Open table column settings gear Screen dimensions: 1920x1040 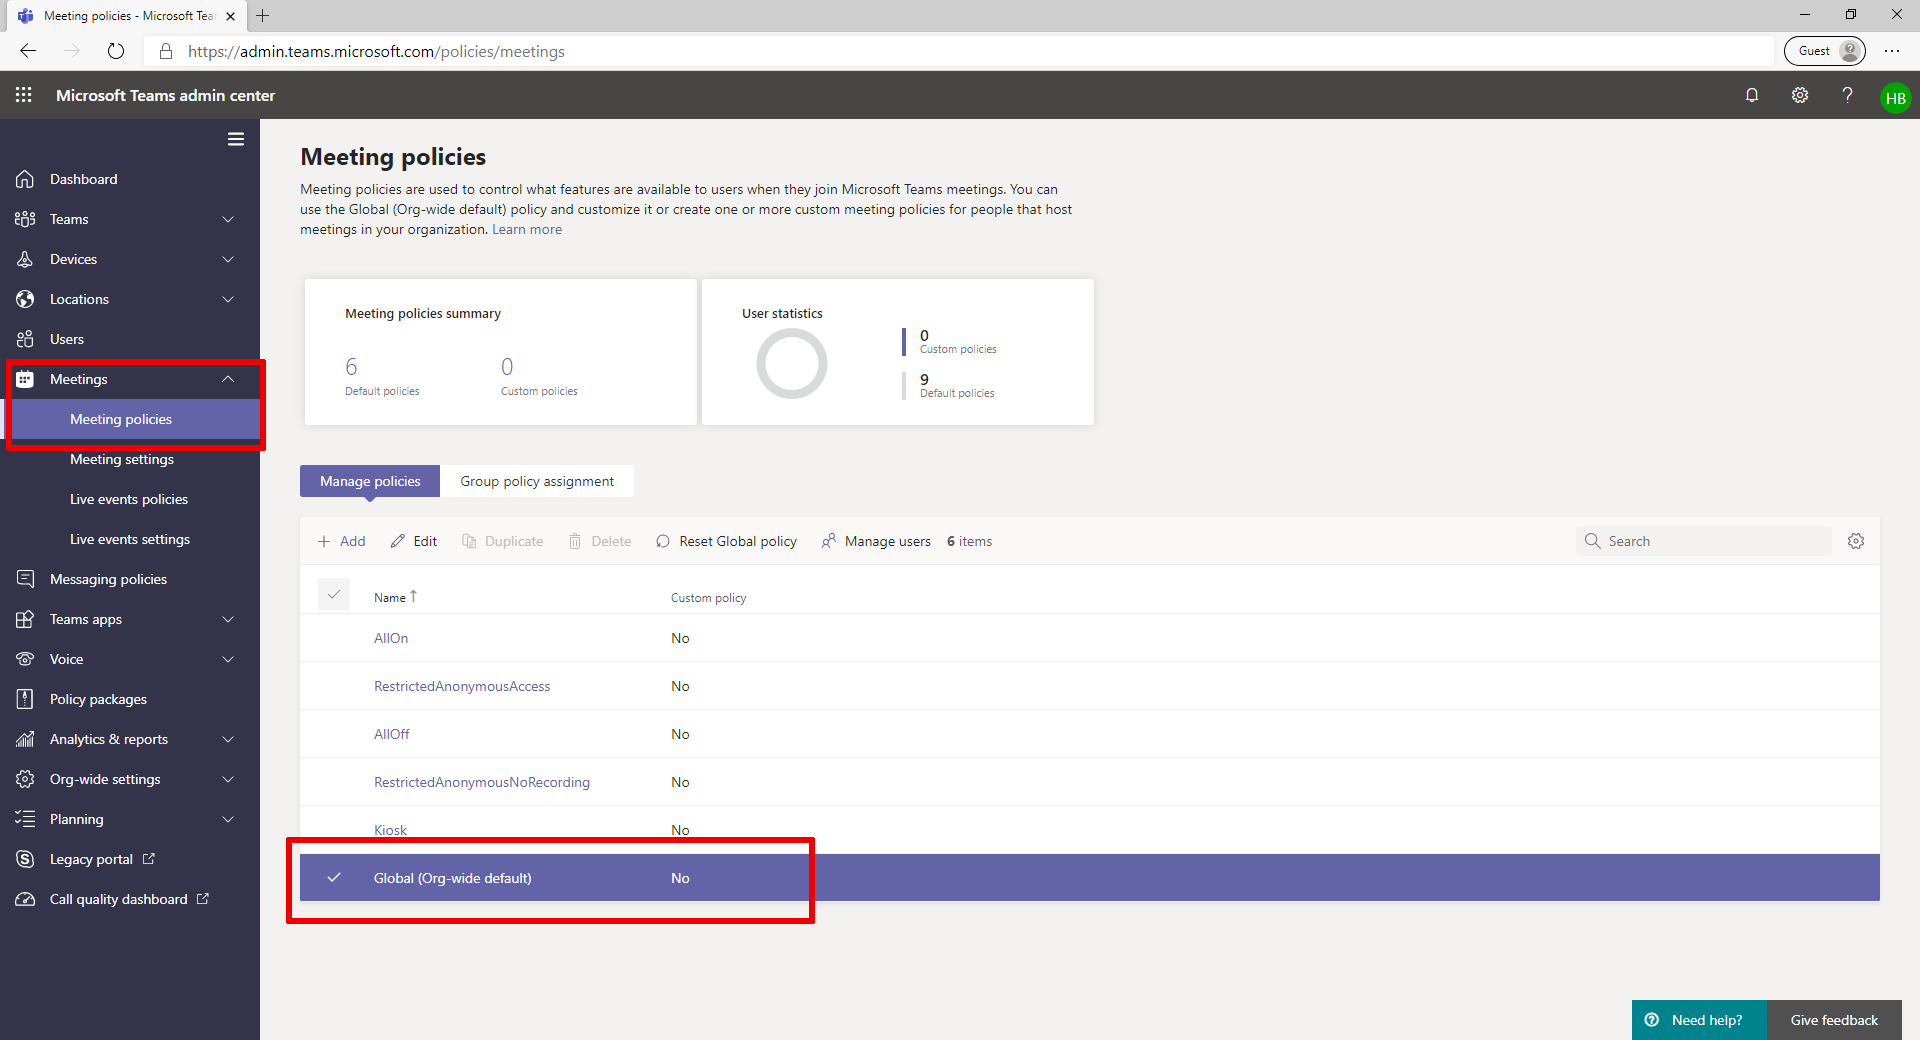click(x=1856, y=541)
